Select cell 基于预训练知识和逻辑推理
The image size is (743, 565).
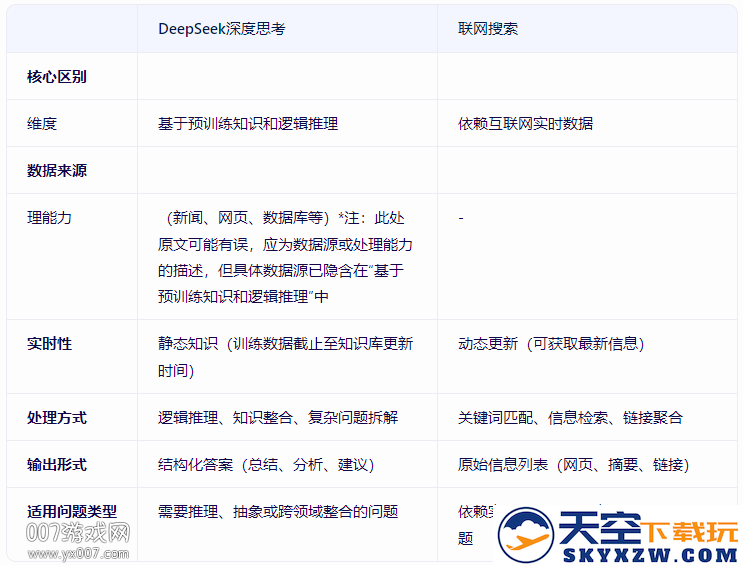click(x=248, y=124)
